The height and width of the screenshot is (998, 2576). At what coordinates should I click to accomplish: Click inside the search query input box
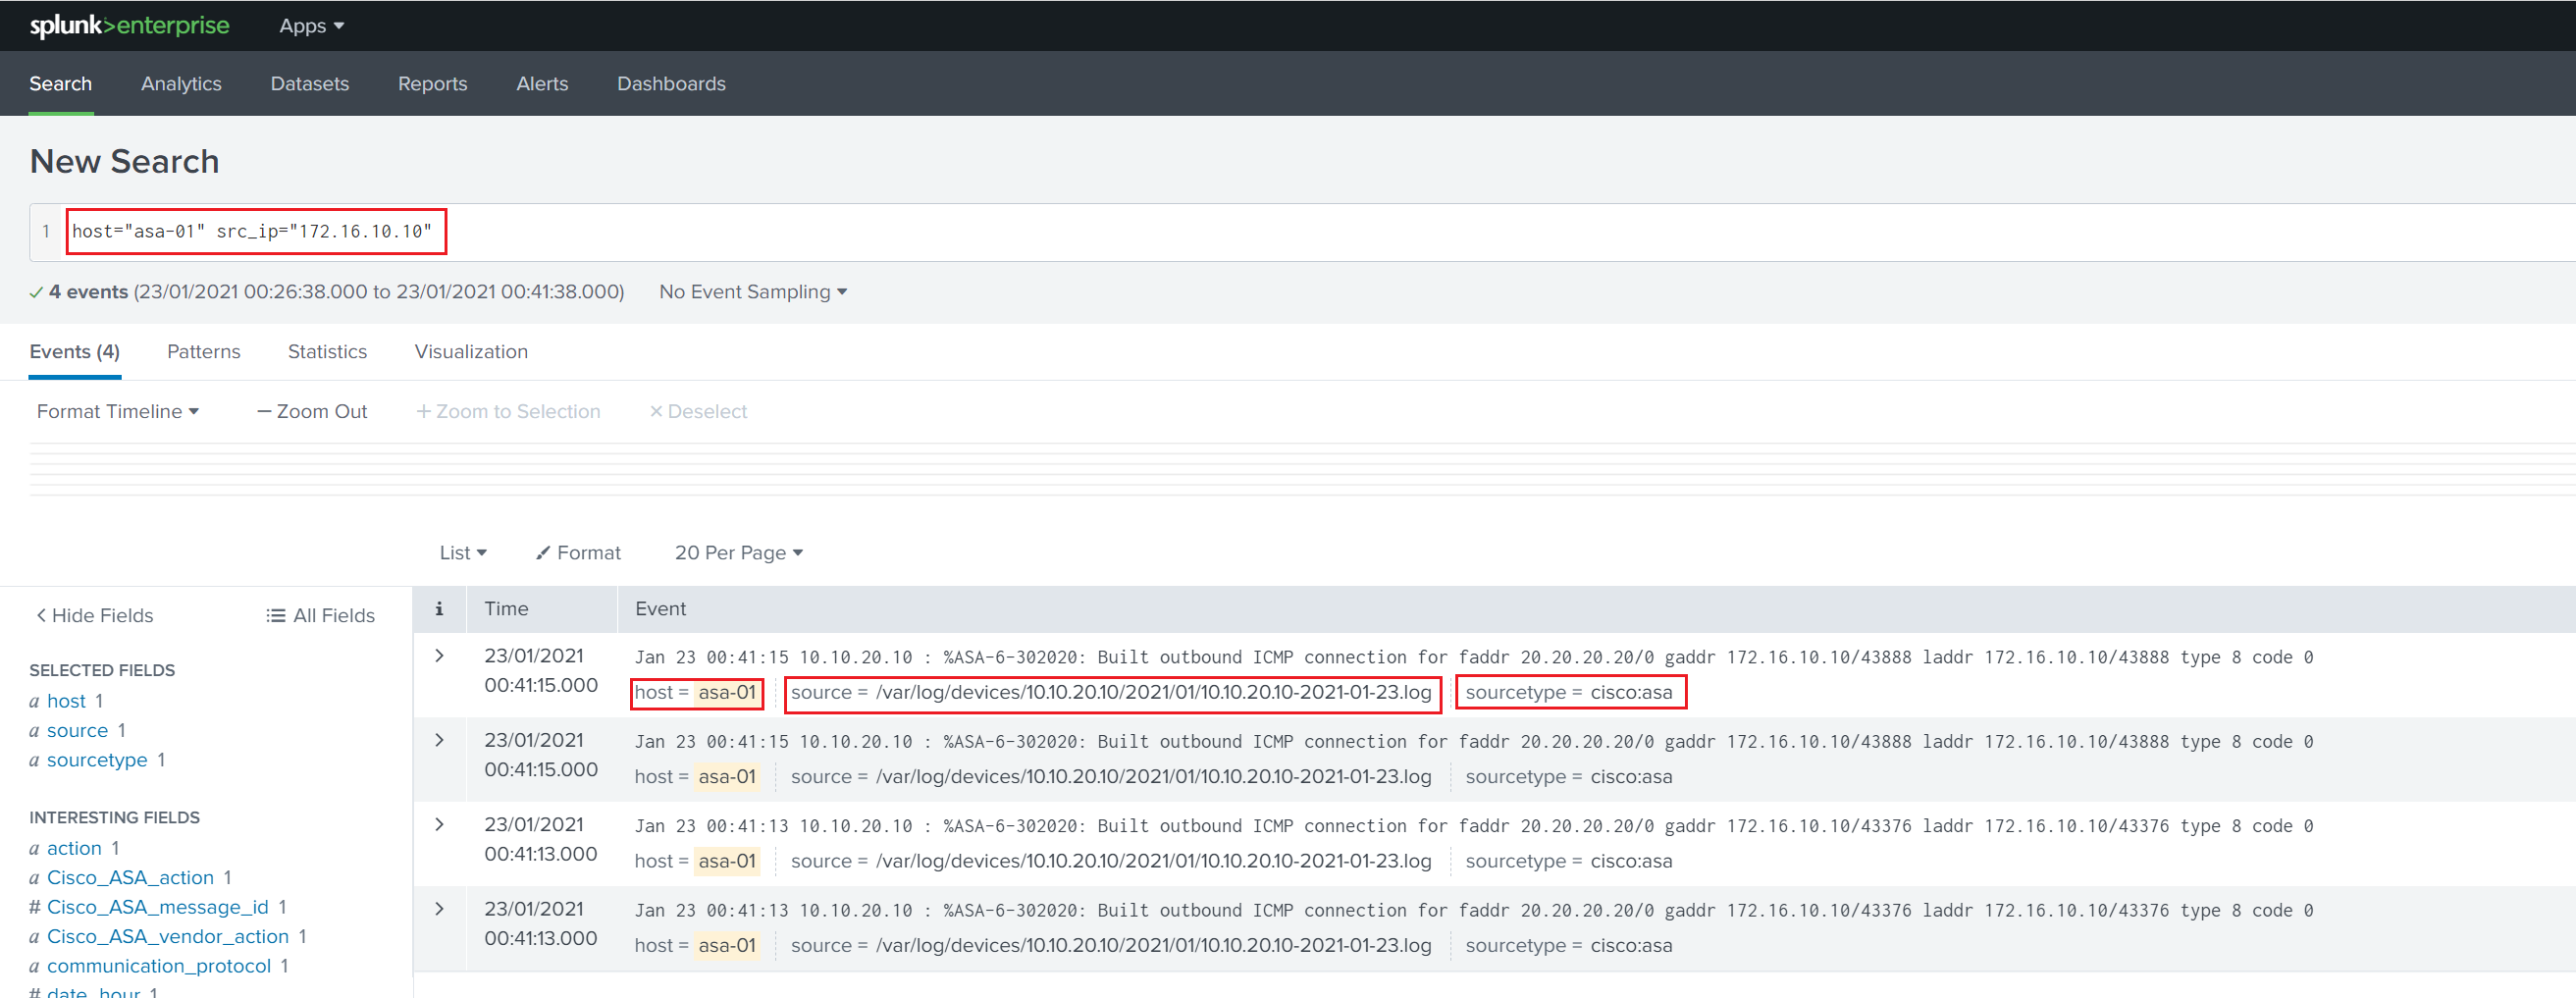tap(255, 231)
